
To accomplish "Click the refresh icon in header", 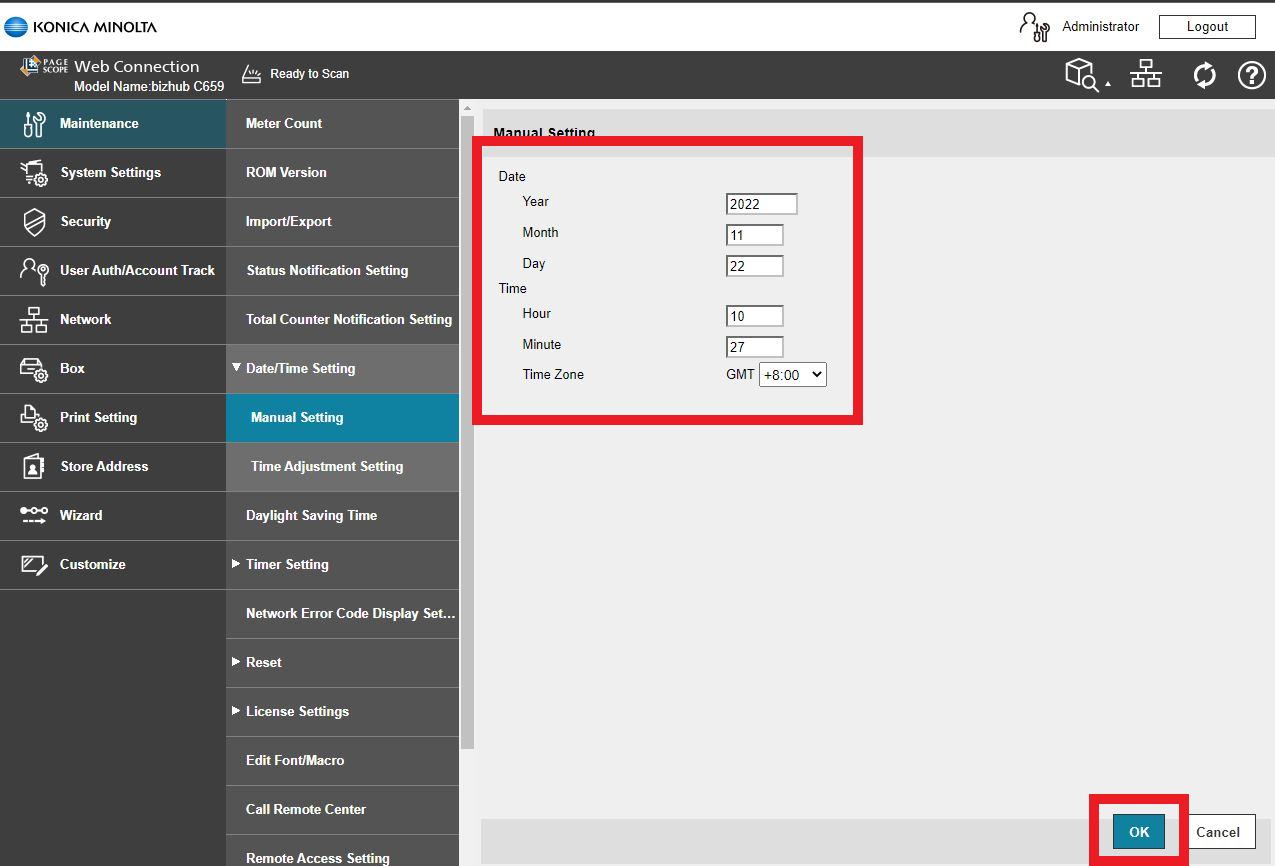I will coord(1204,75).
